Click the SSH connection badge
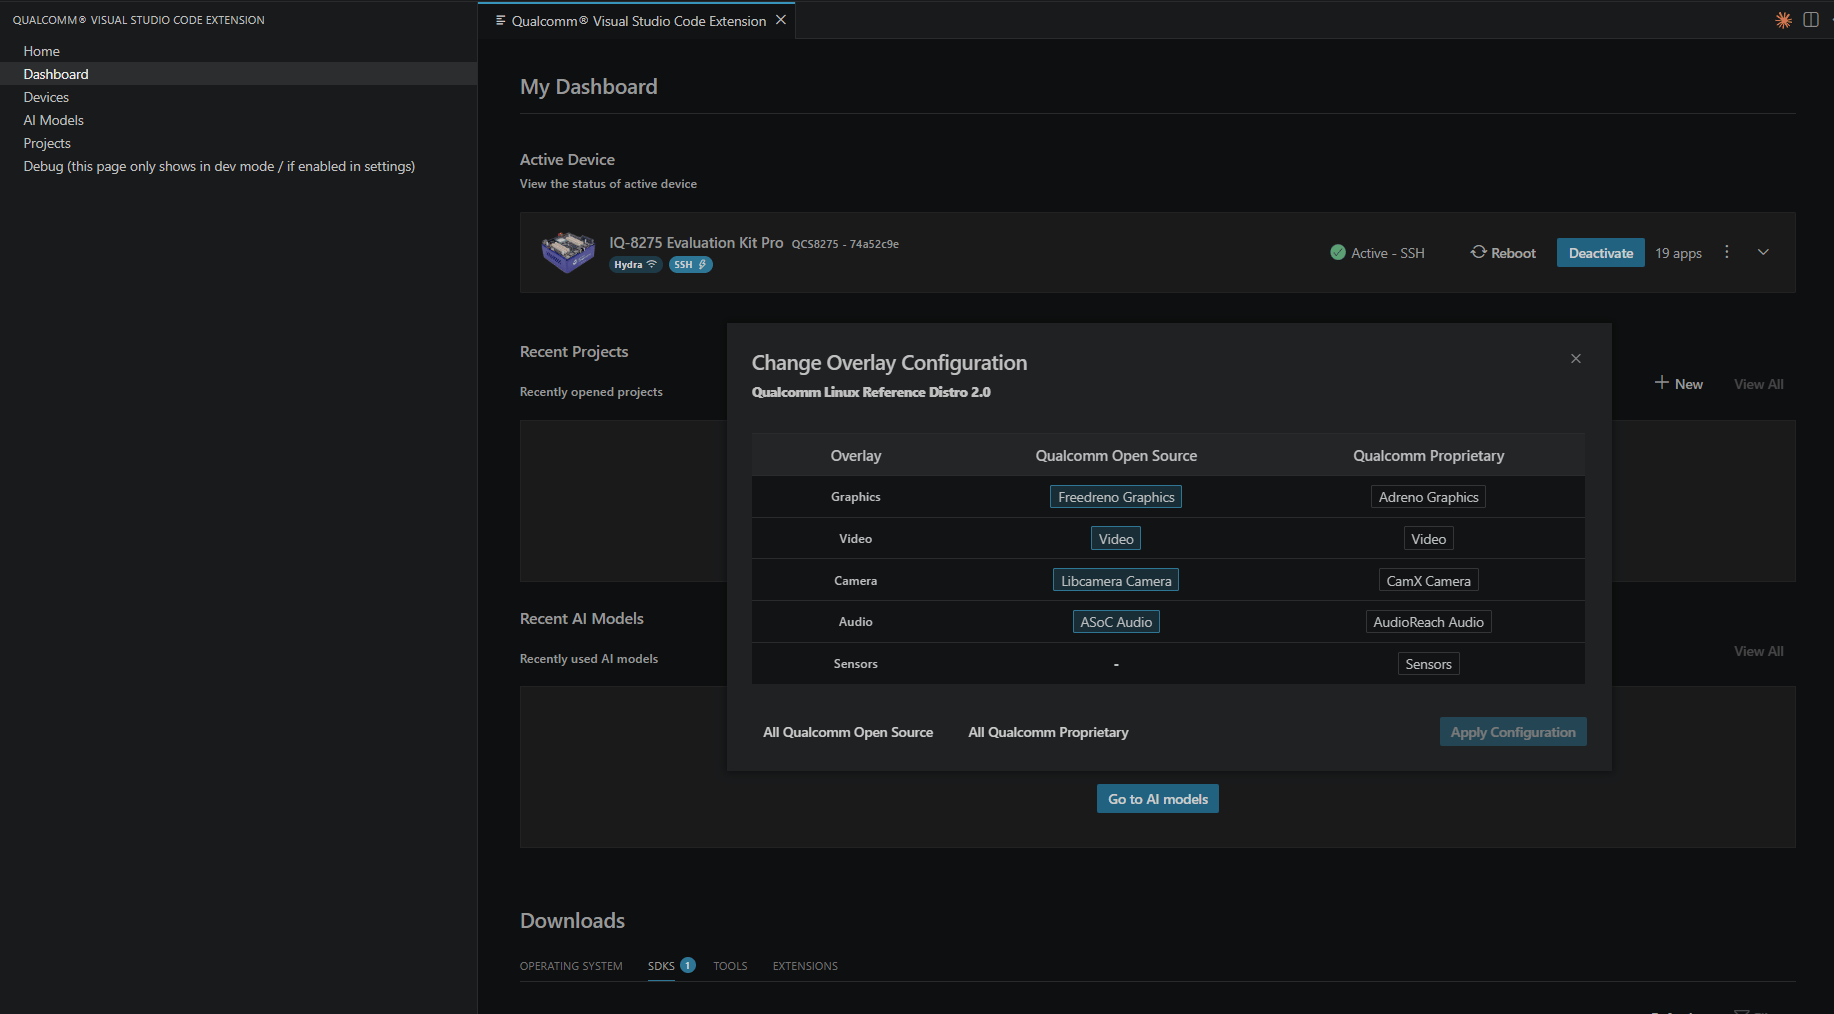 tap(690, 265)
